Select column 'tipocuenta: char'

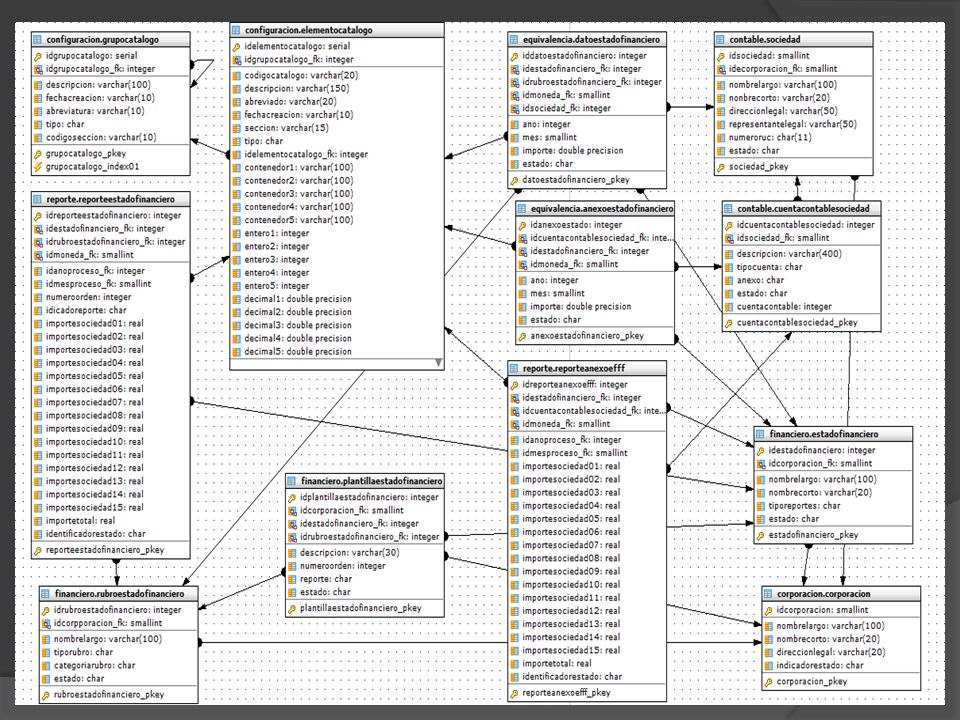770,268
